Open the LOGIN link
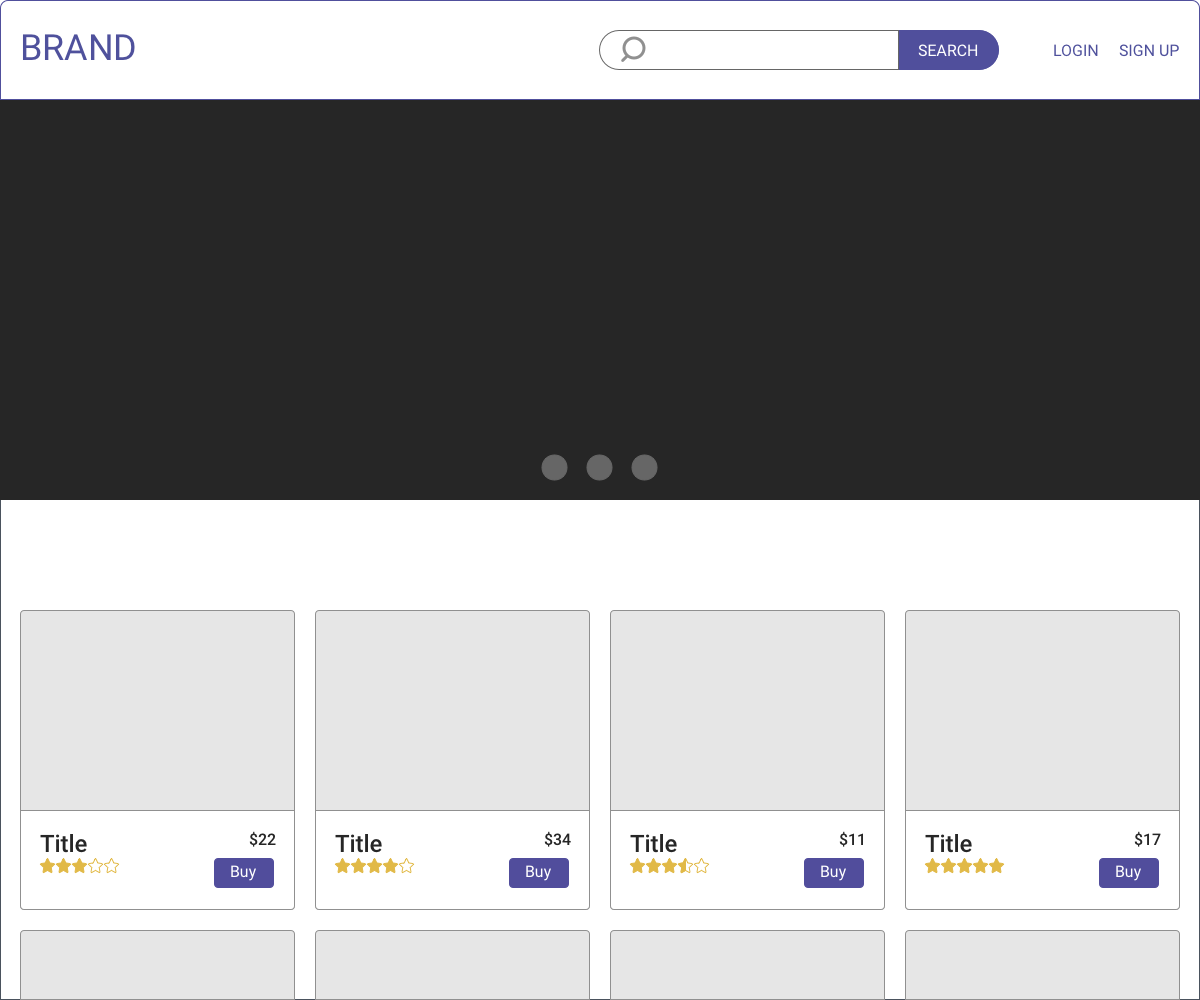The width and height of the screenshot is (1200, 1000). point(1075,50)
